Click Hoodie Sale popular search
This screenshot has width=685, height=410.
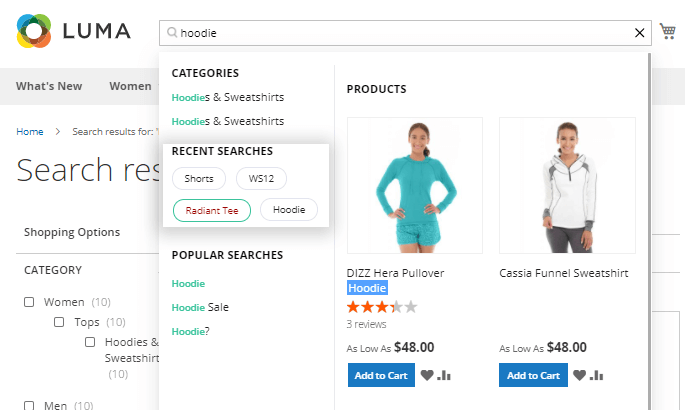click(200, 307)
